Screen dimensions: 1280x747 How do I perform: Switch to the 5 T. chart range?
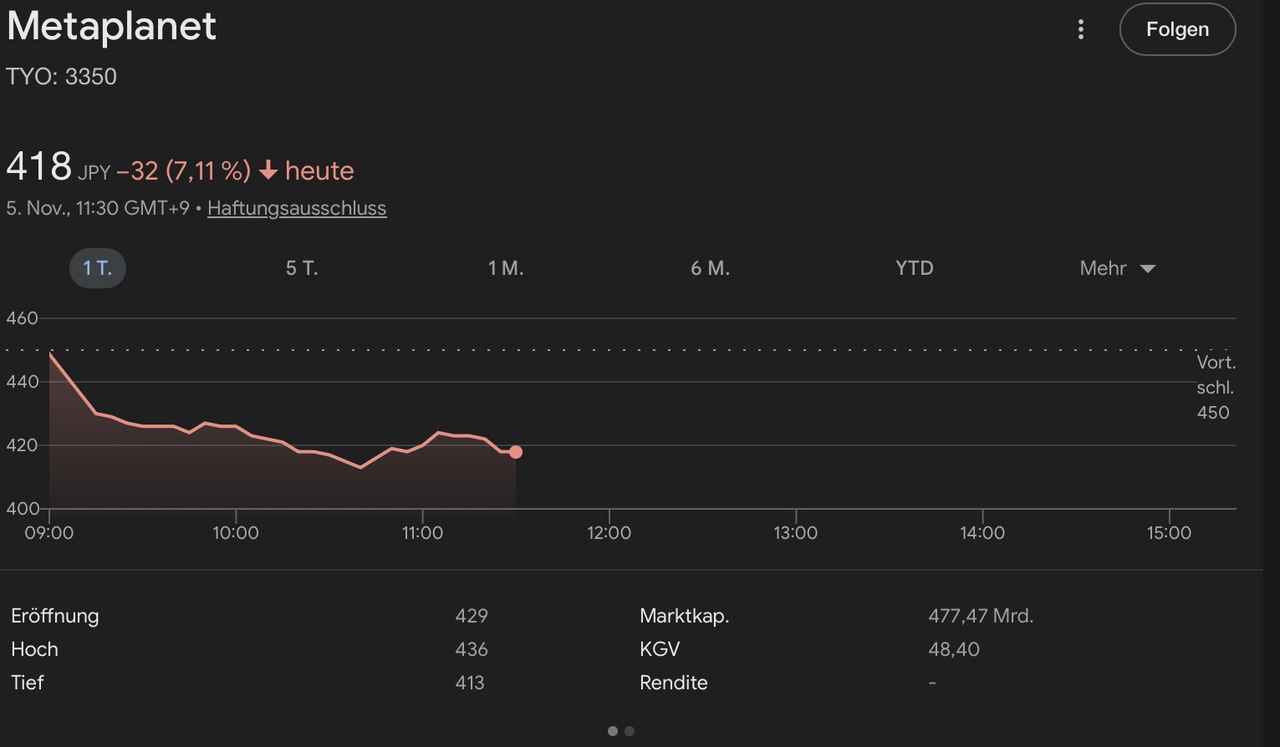(x=302, y=268)
